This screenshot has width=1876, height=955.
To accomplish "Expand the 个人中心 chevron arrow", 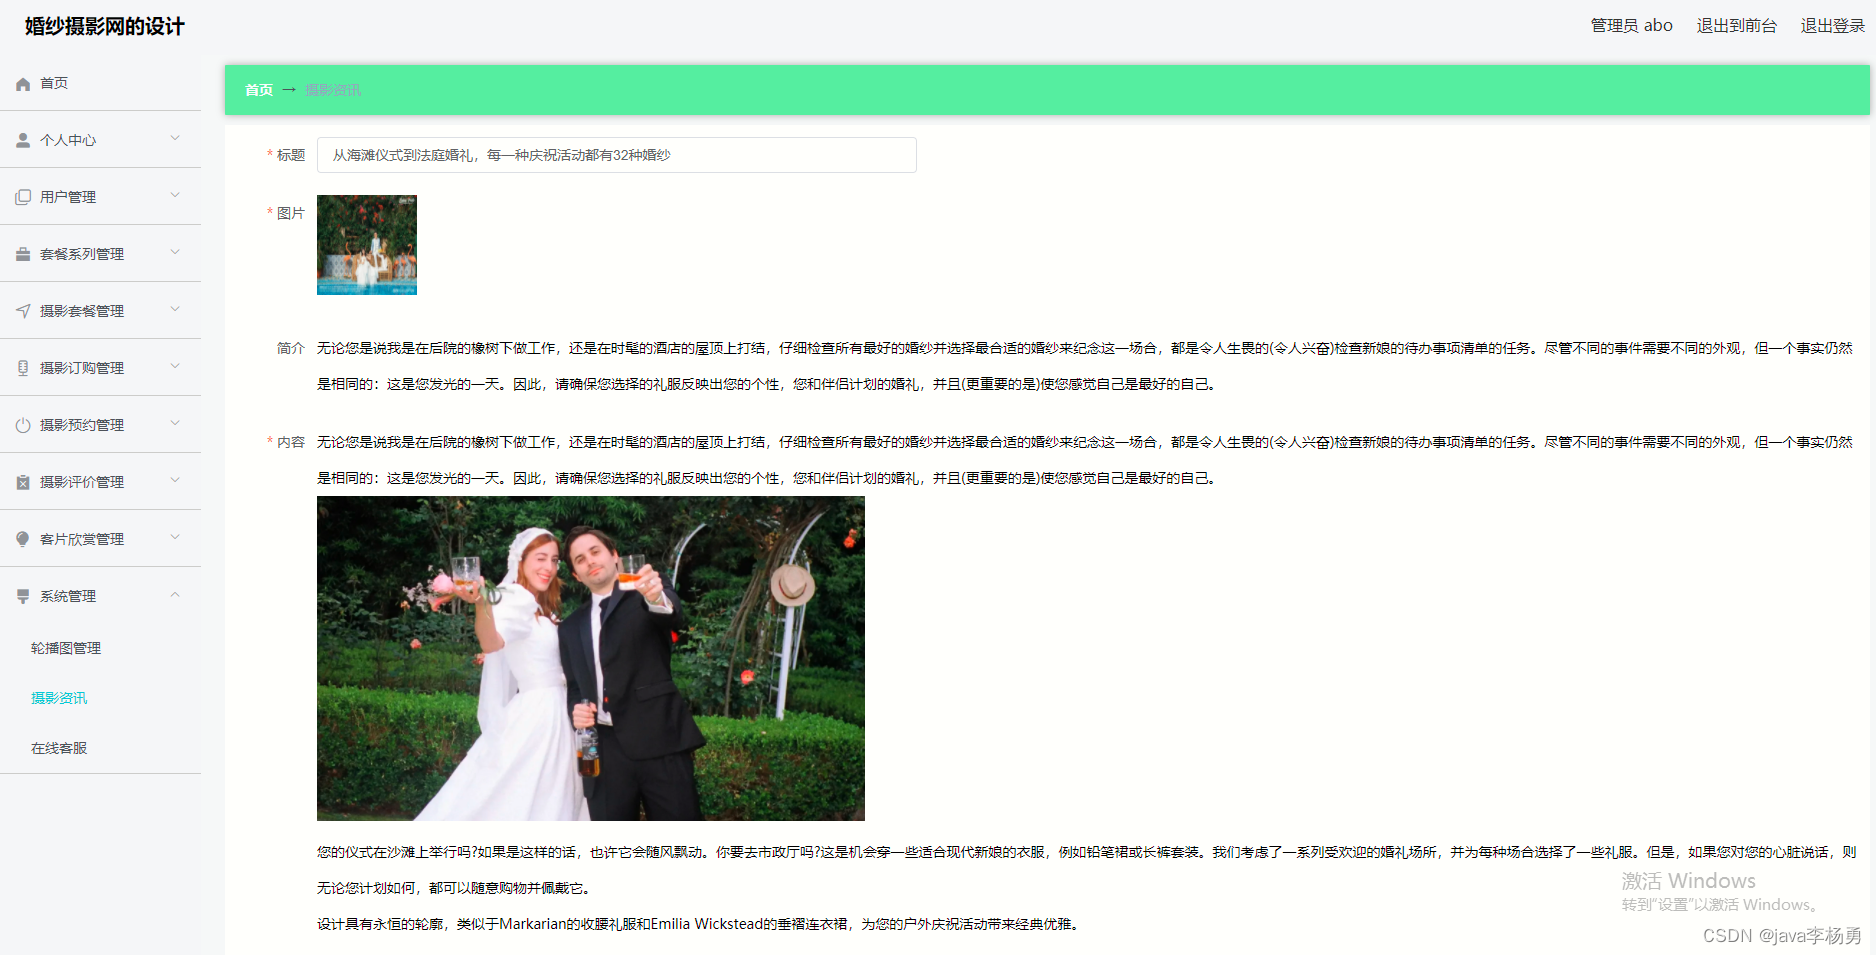I will (175, 139).
